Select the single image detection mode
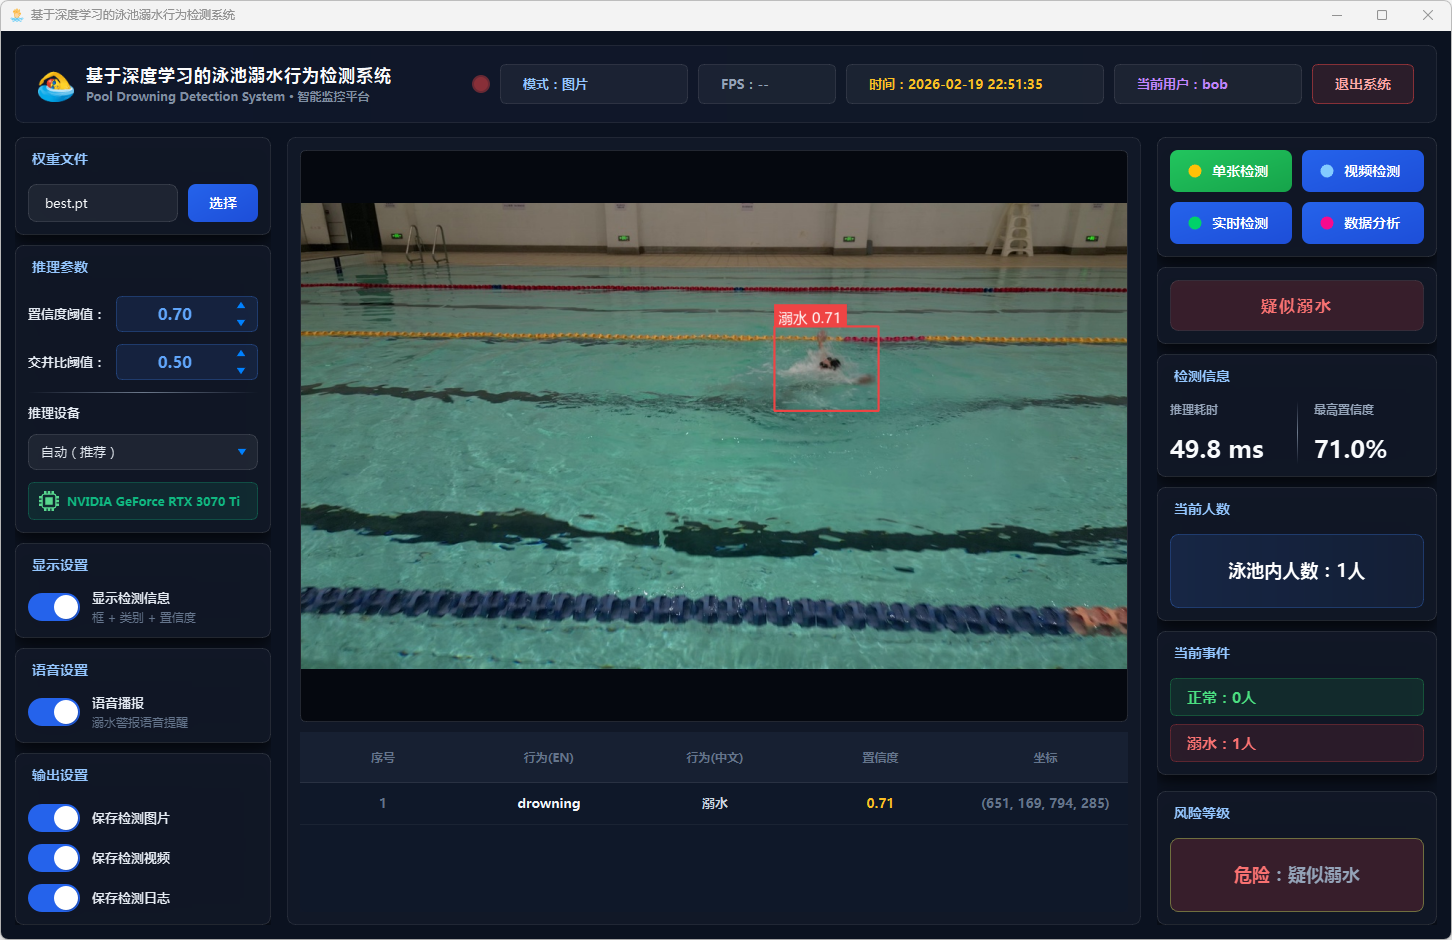 [1230, 171]
